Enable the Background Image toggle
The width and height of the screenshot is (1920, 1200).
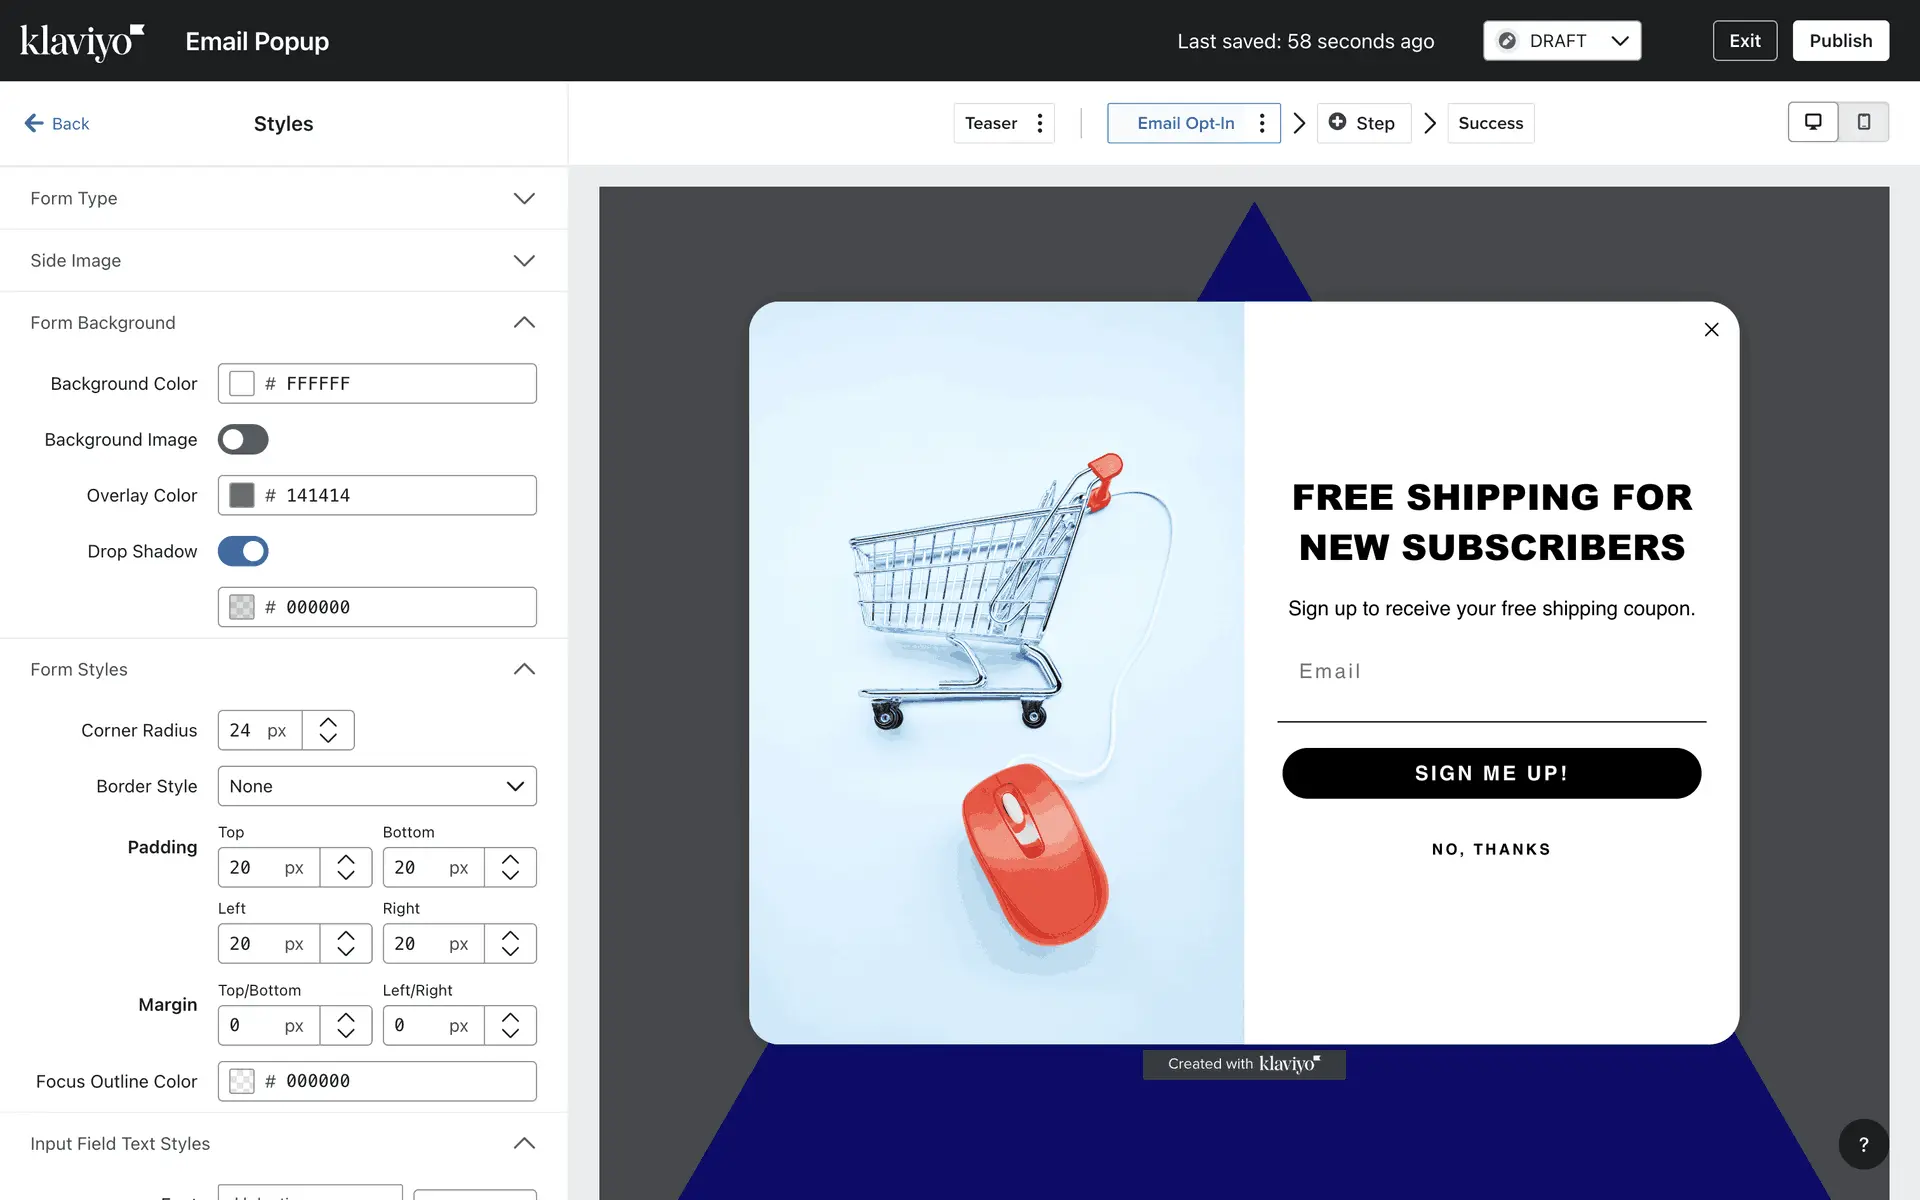tap(243, 439)
